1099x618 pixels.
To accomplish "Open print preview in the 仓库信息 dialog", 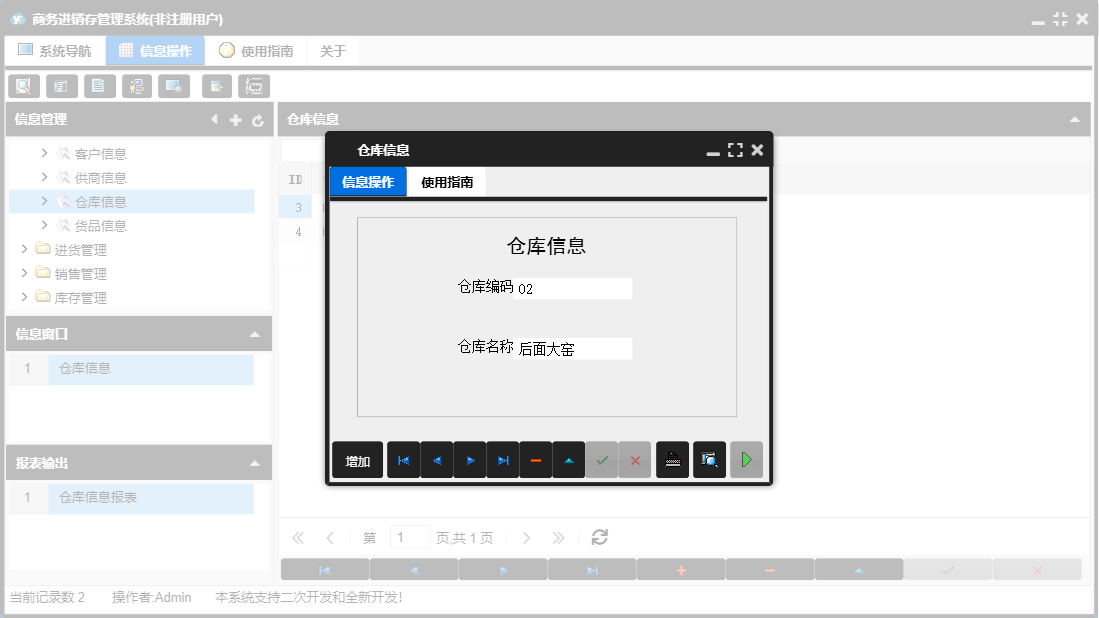I will (709, 460).
